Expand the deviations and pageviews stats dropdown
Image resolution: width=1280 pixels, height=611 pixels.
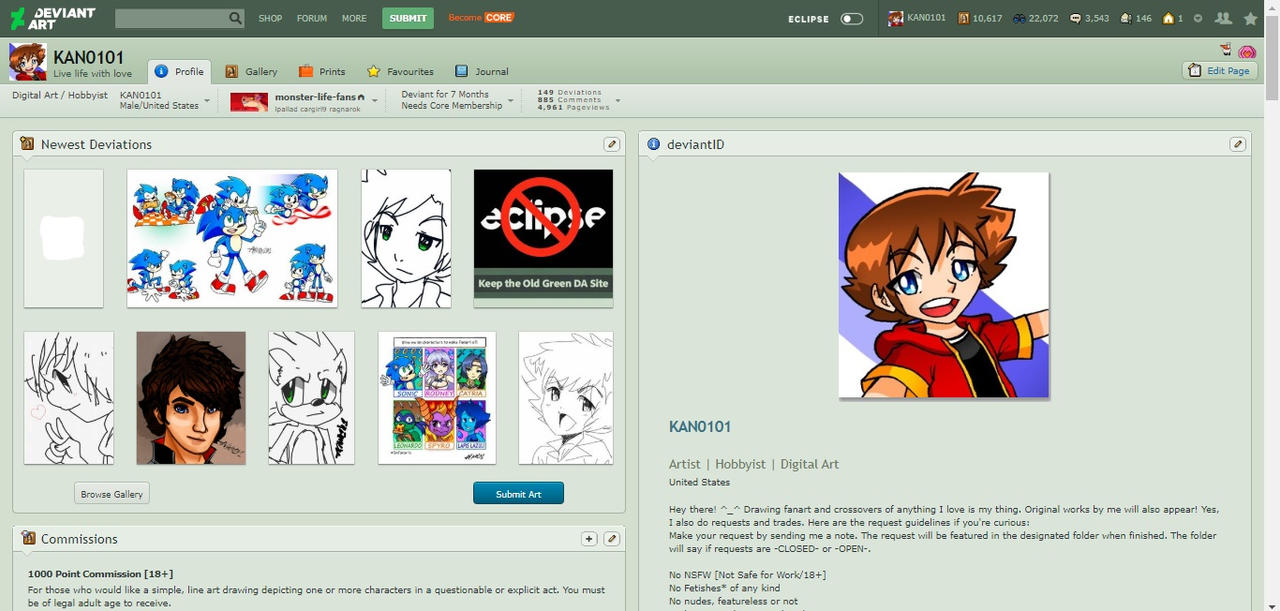pyautogui.click(x=618, y=101)
